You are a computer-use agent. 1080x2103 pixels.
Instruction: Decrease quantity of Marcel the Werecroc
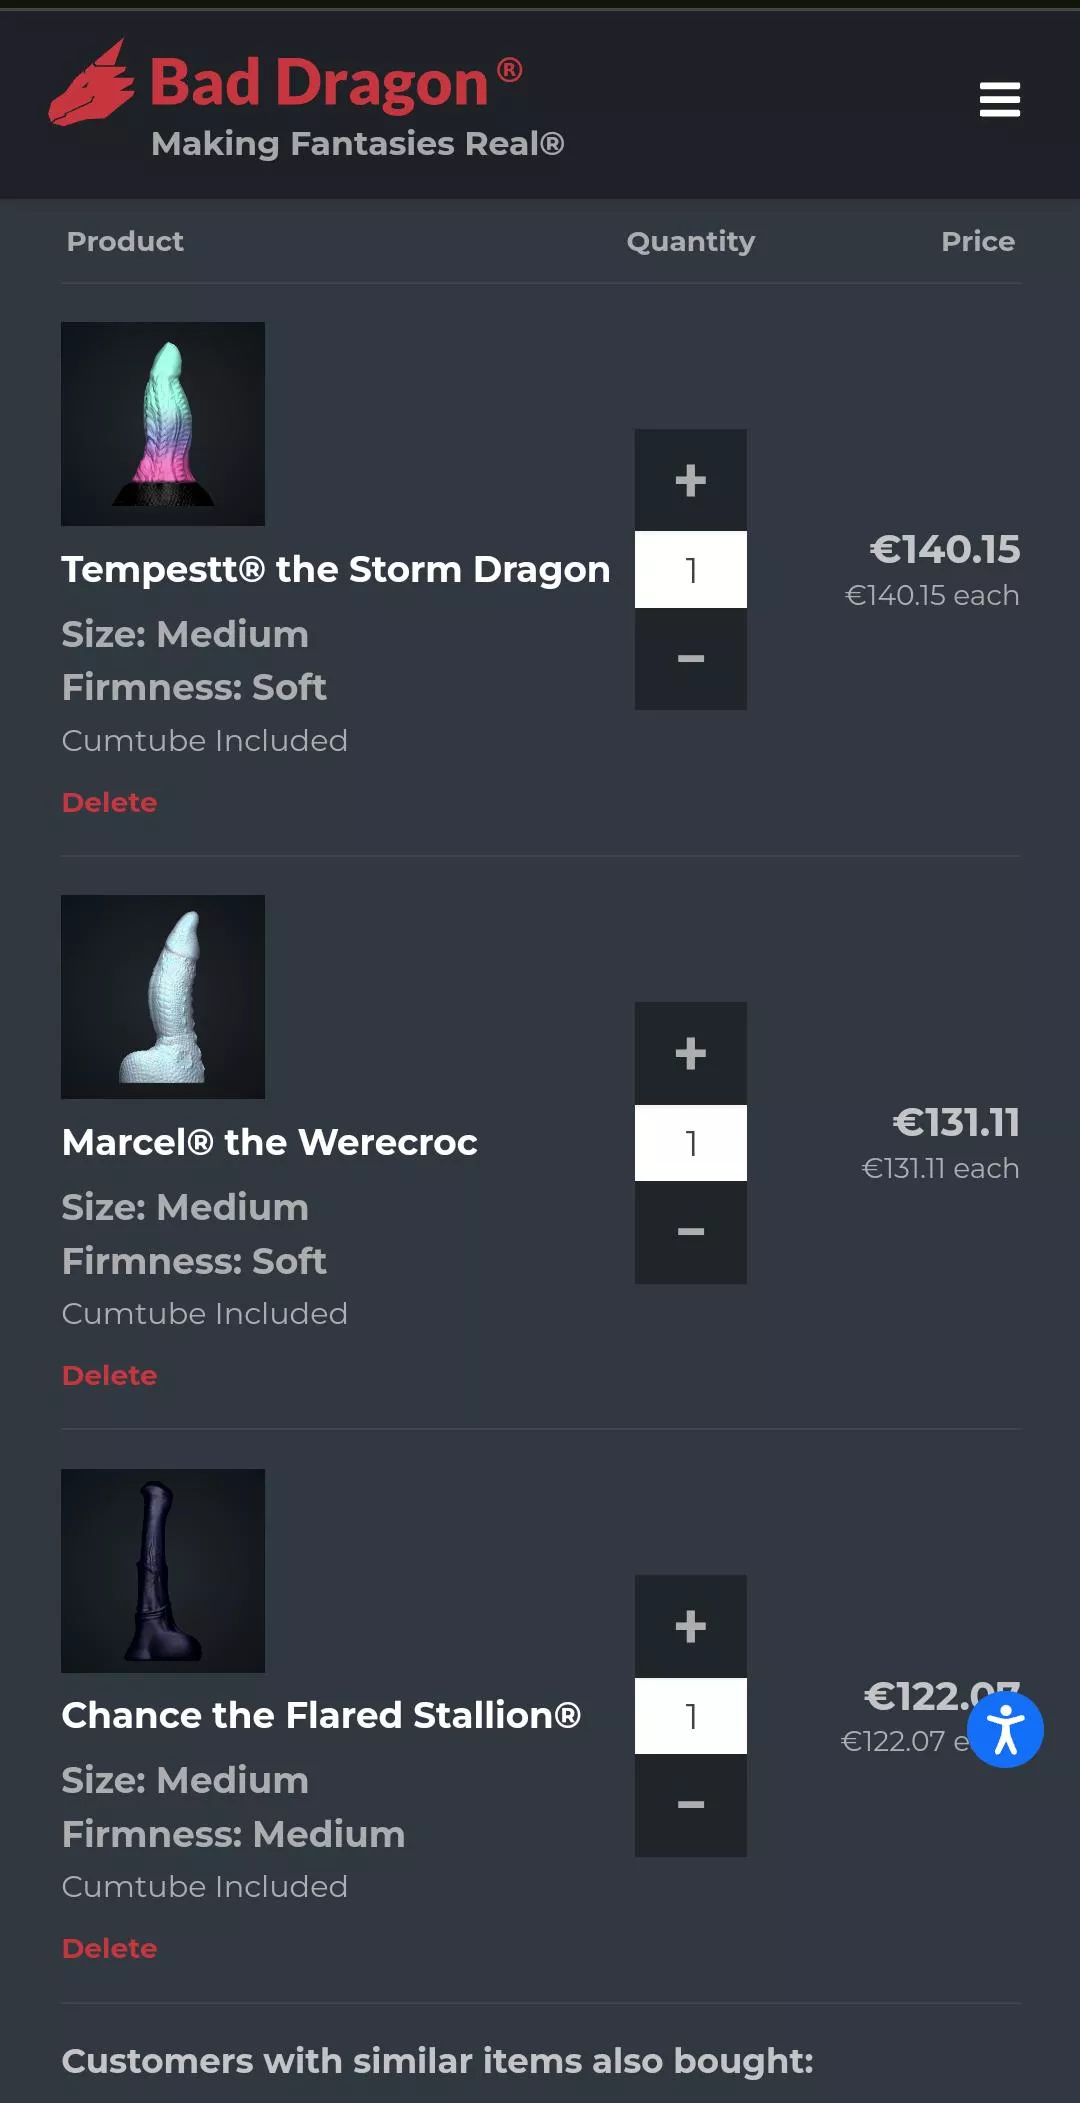[x=690, y=1232]
